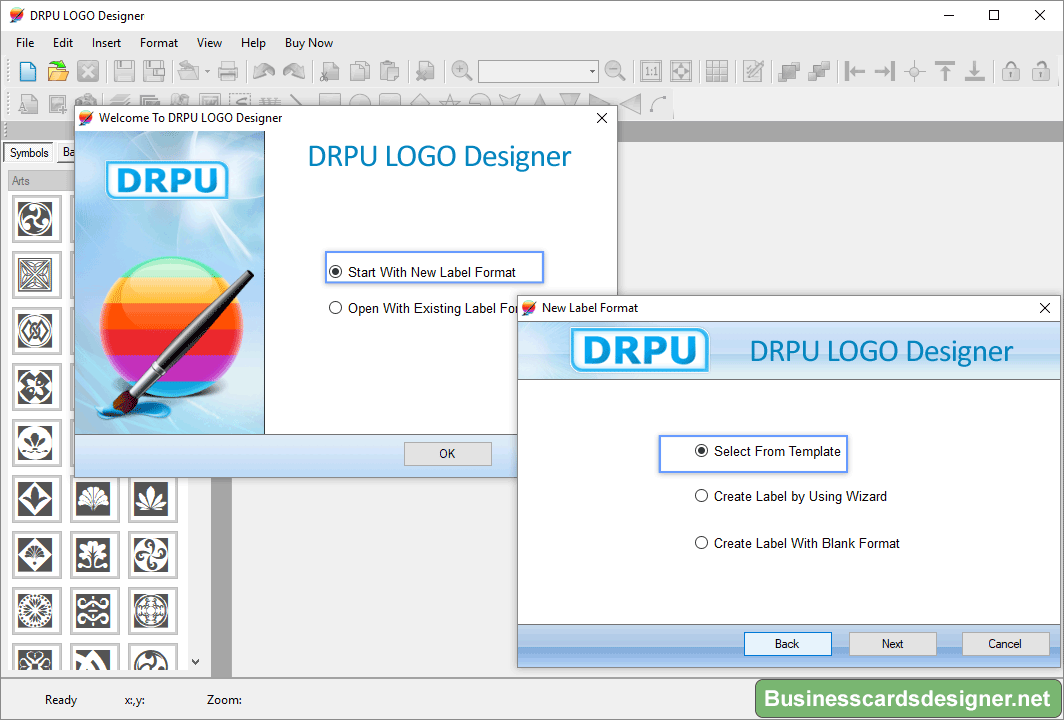Screen dimensions: 1064x720
Task: Open the Buy Now menu
Action: pos(309,43)
